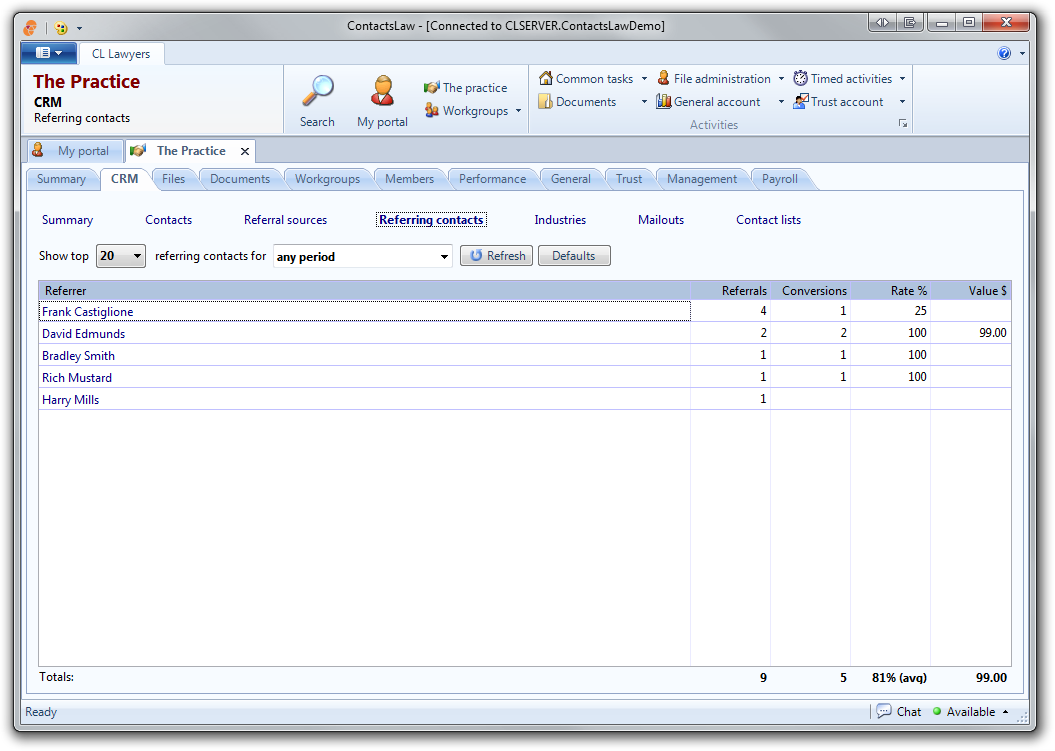Sort by the Rate % column header
Image resolution: width=1055 pixels, height=751 pixels.
(891, 291)
